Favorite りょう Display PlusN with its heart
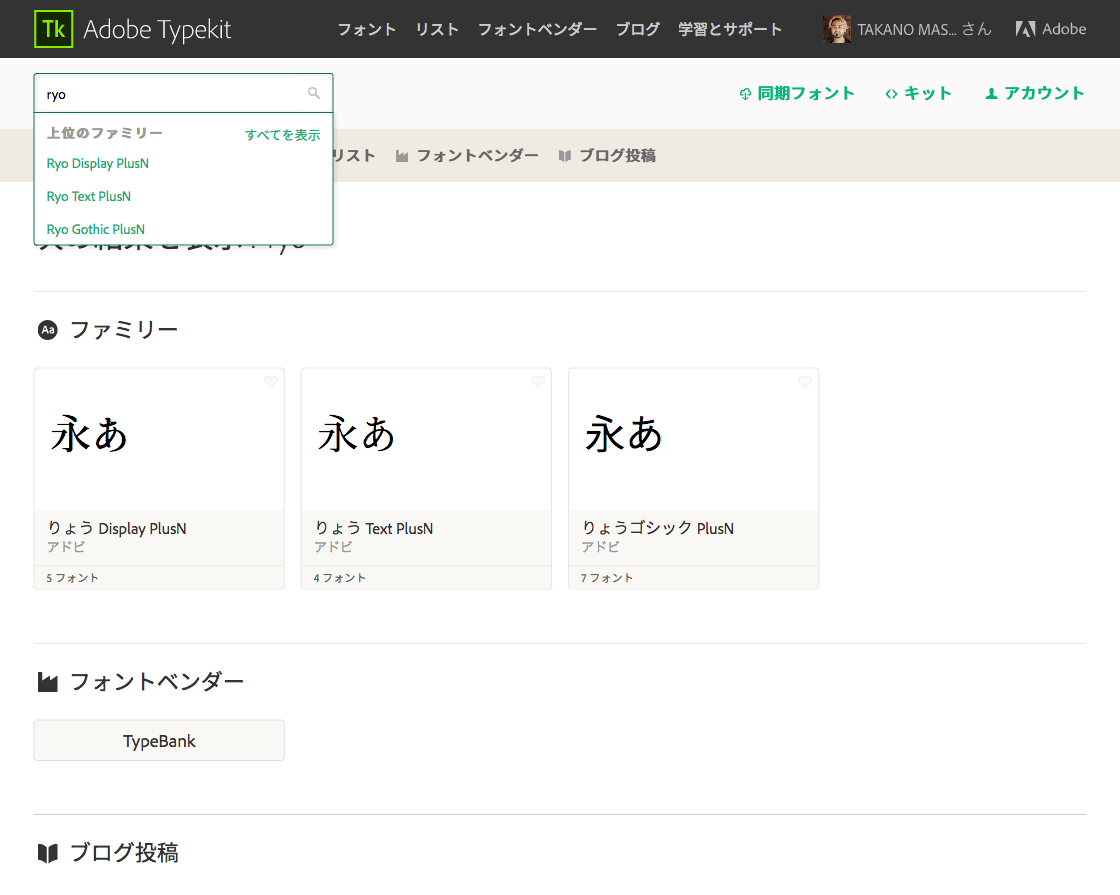Viewport: 1120px width, 895px height. 271,381
